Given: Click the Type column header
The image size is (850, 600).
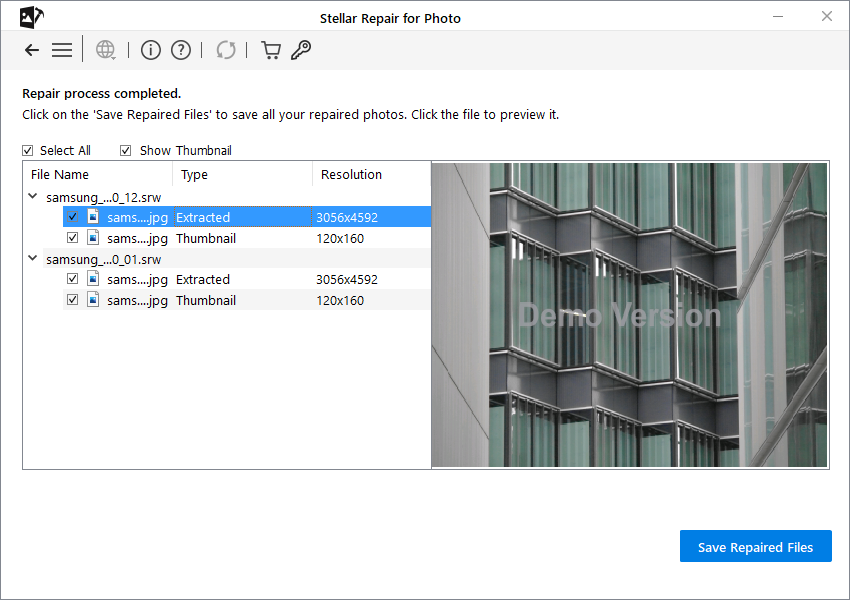Looking at the screenshot, I should 195,175.
